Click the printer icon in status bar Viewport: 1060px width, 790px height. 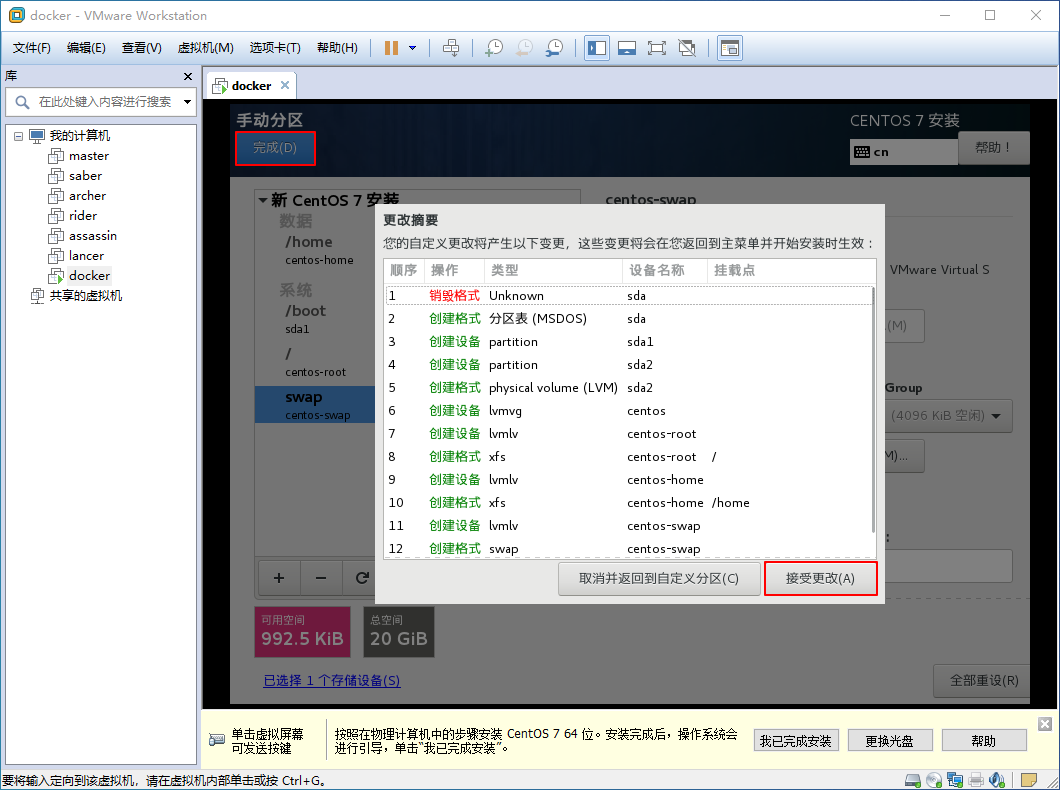tap(976, 779)
